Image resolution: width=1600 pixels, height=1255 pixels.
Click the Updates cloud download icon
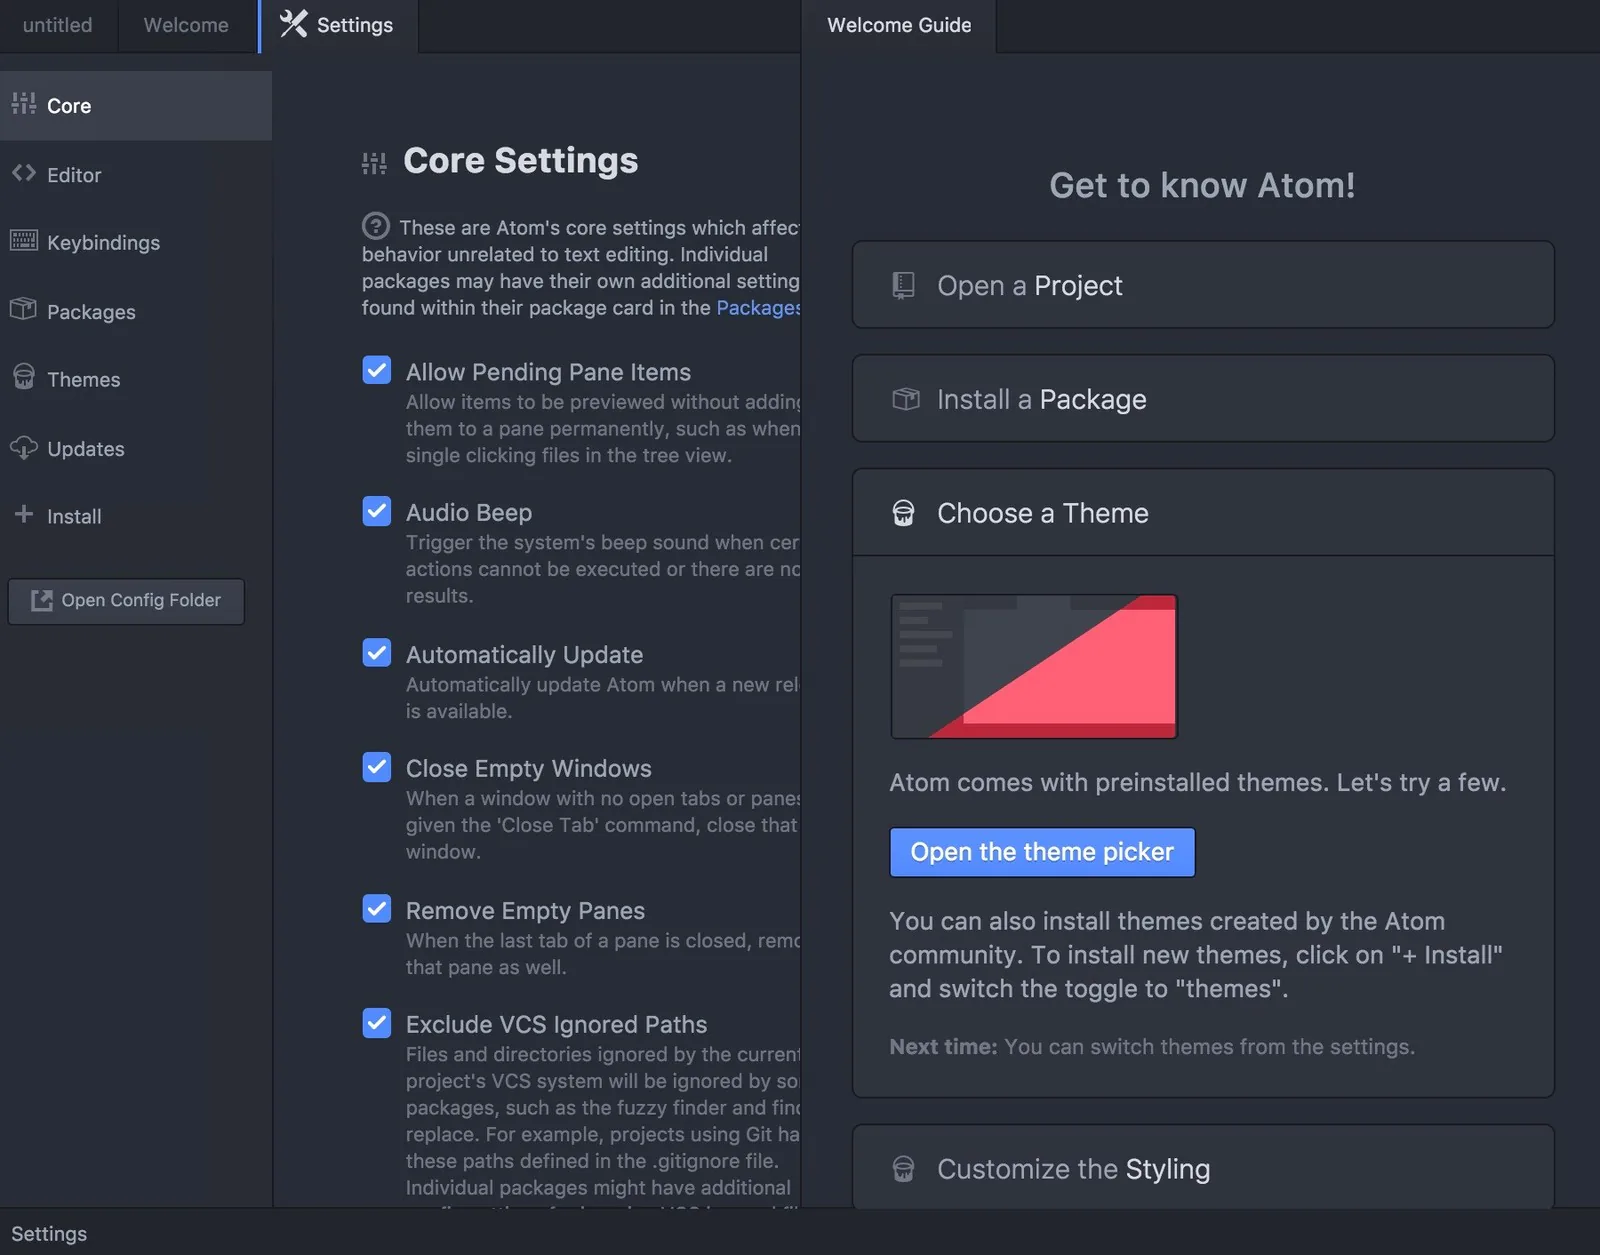point(24,447)
